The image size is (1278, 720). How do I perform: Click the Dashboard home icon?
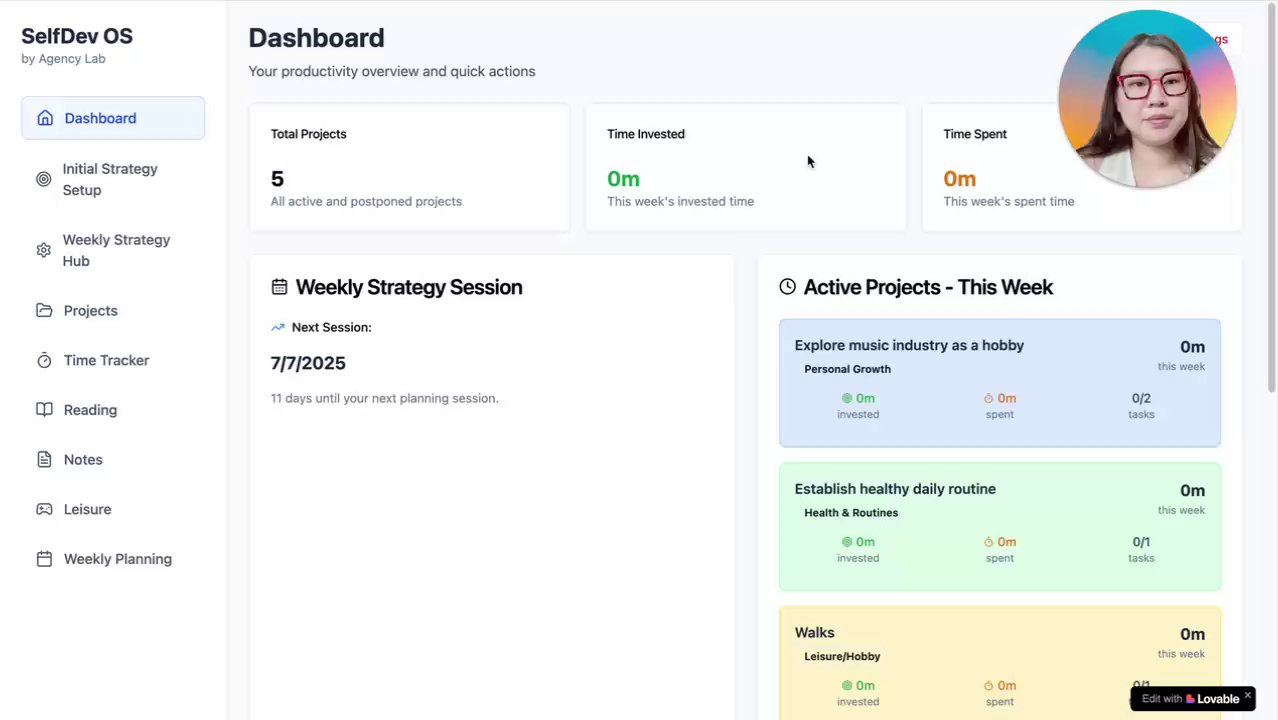click(45, 118)
